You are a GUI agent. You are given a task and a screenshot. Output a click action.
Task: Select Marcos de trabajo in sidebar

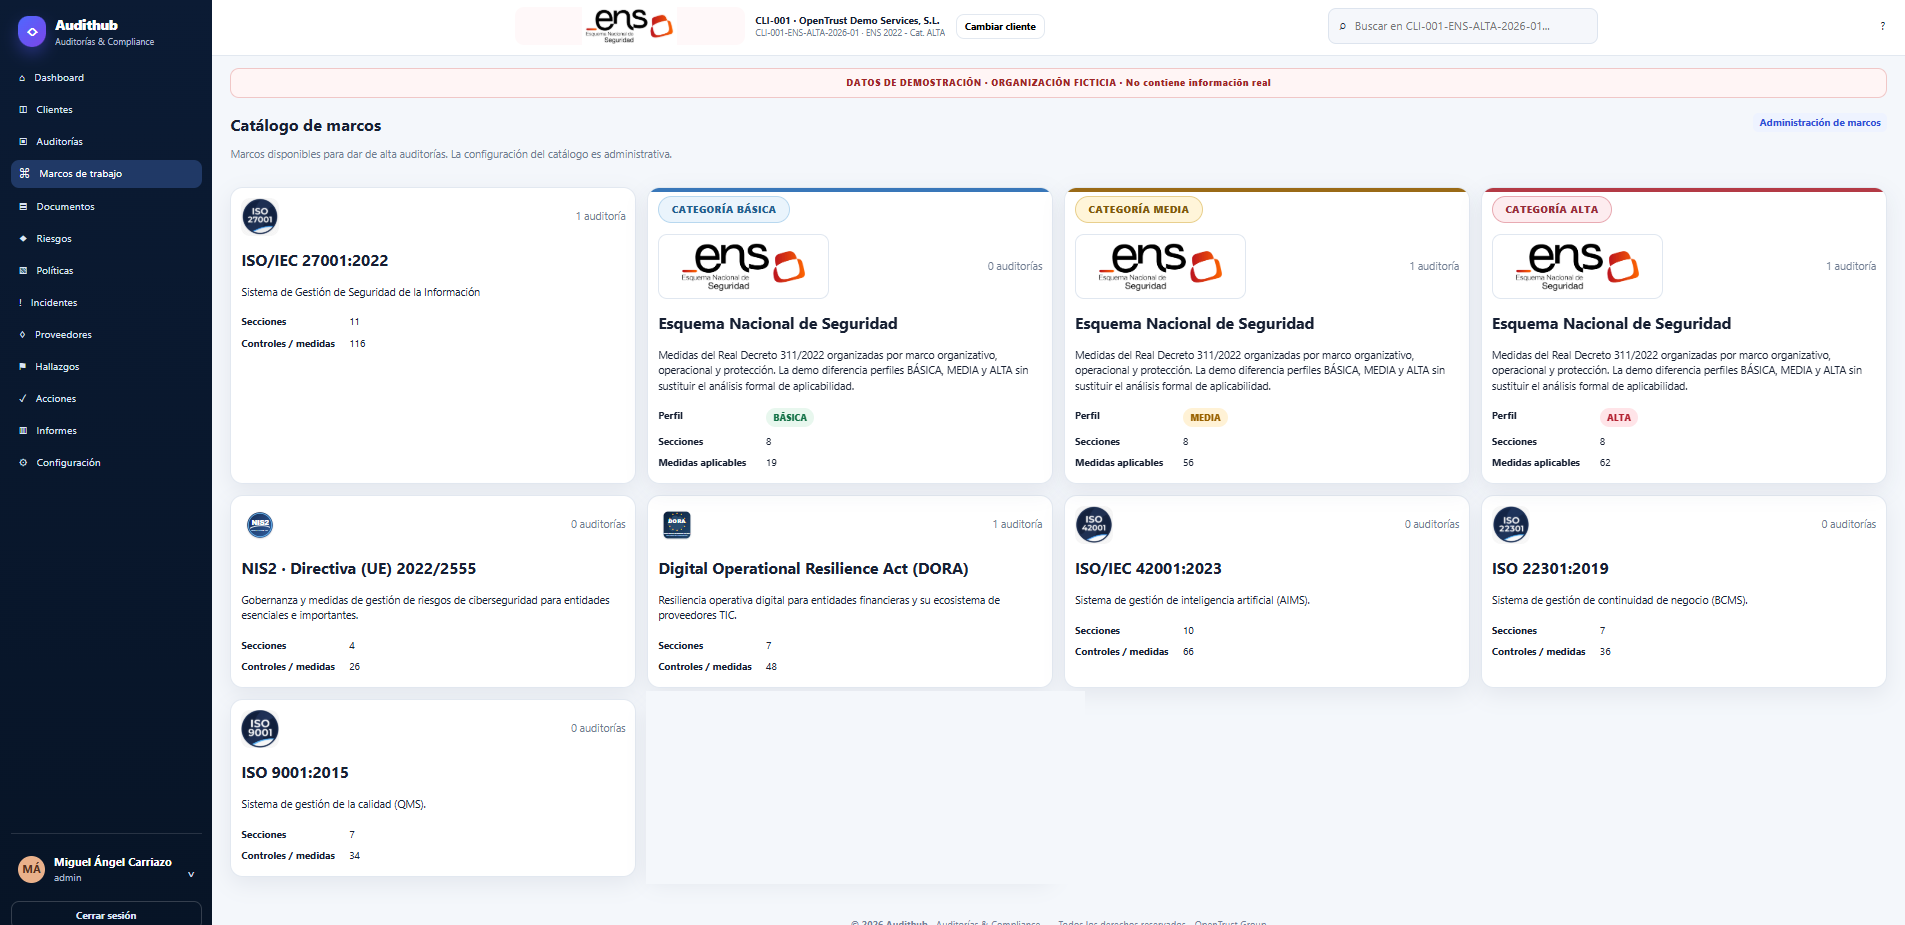click(106, 173)
